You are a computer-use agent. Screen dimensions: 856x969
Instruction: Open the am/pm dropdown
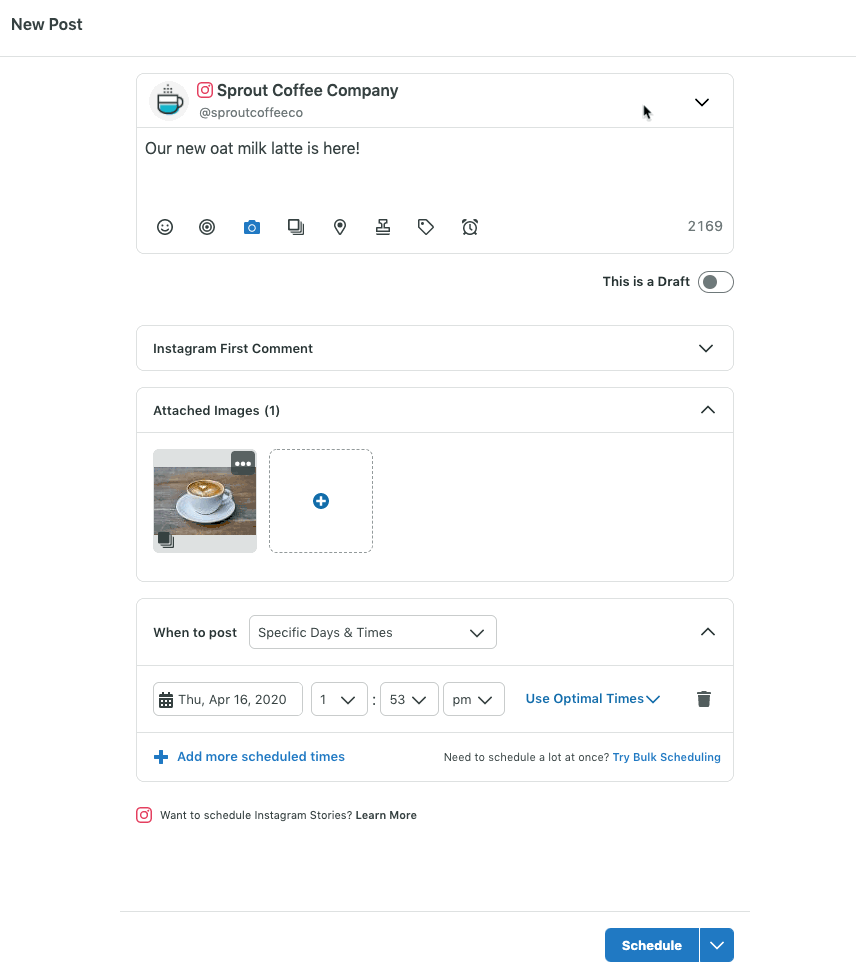[x=473, y=699]
